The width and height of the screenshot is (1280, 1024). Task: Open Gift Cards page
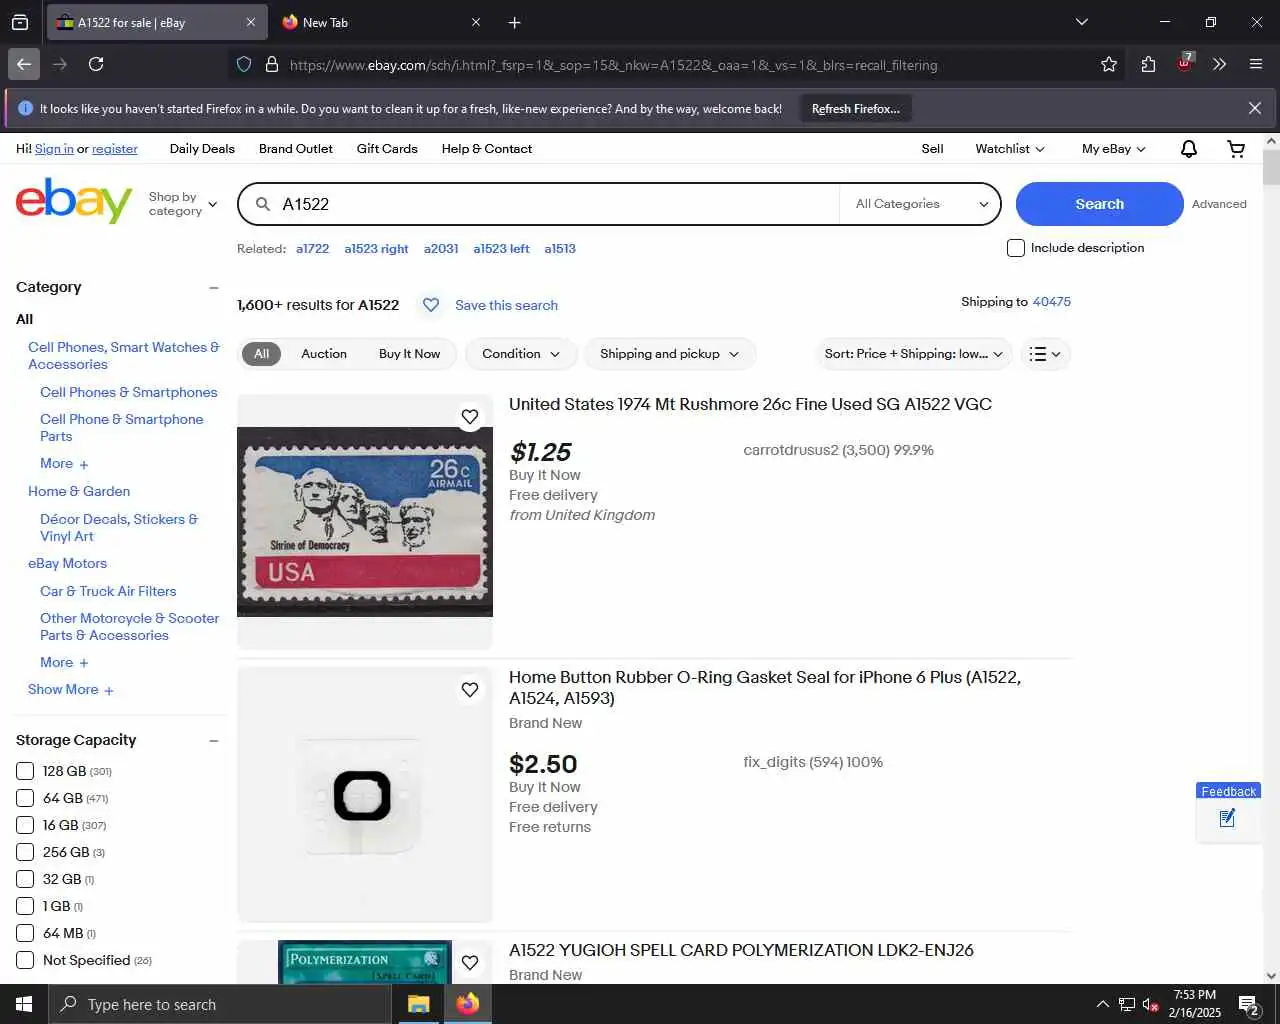[x=387, y=149]
